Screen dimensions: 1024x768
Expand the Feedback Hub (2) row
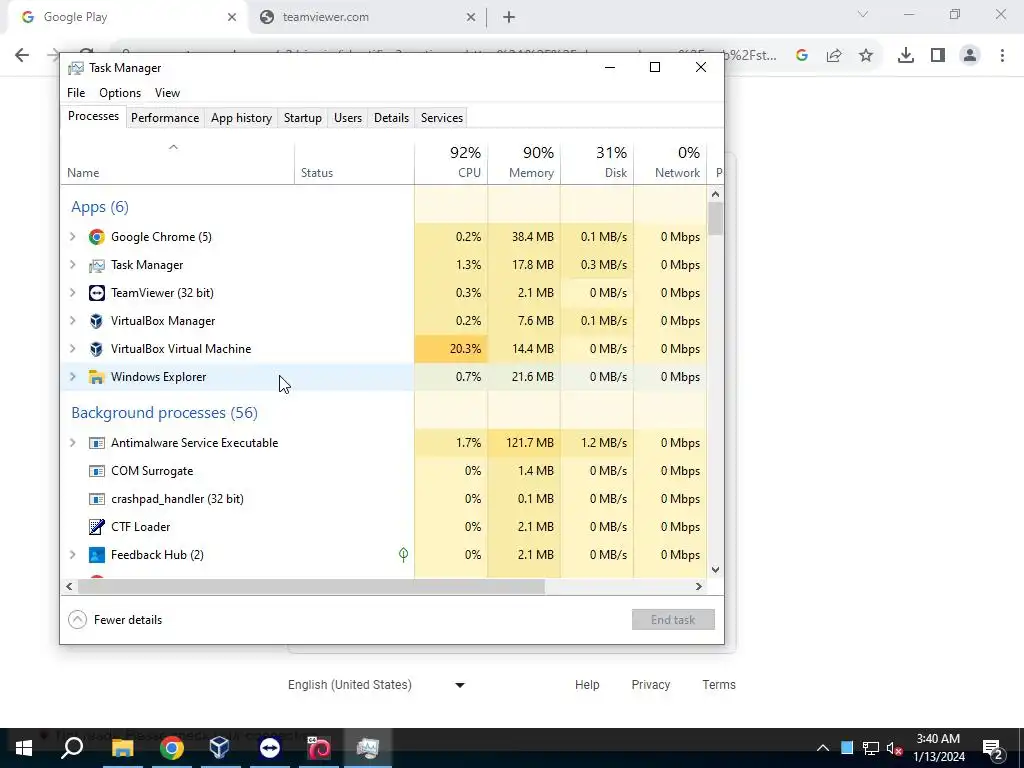point(72,555)
